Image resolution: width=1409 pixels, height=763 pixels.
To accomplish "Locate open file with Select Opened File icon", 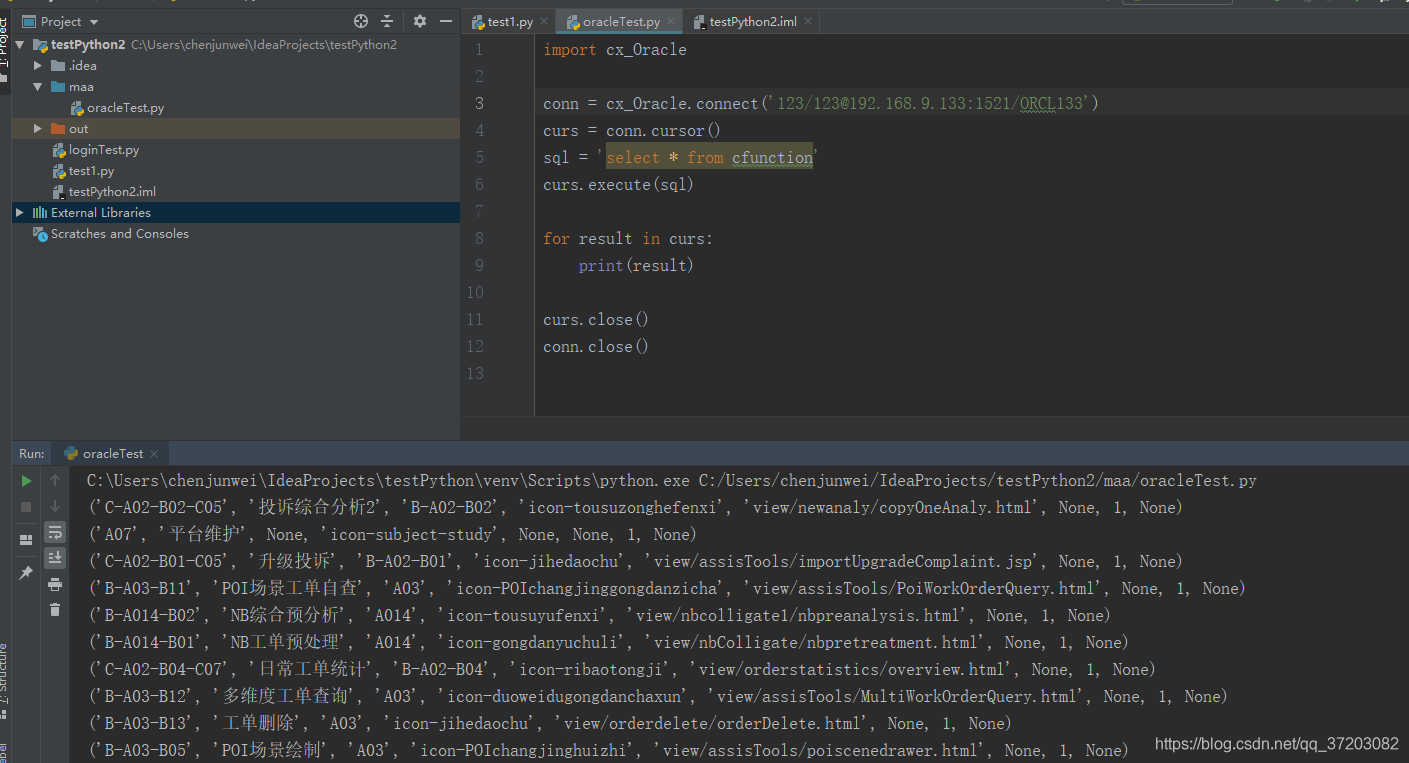I will [359, 20].
